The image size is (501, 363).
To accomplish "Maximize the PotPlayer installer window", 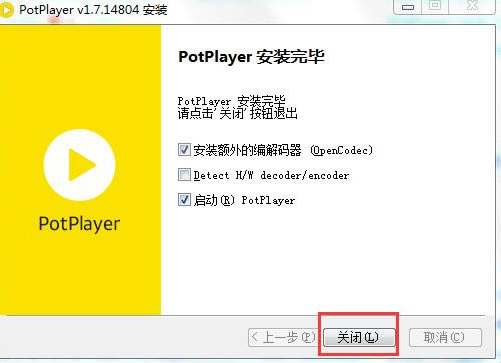I will 435,6.
